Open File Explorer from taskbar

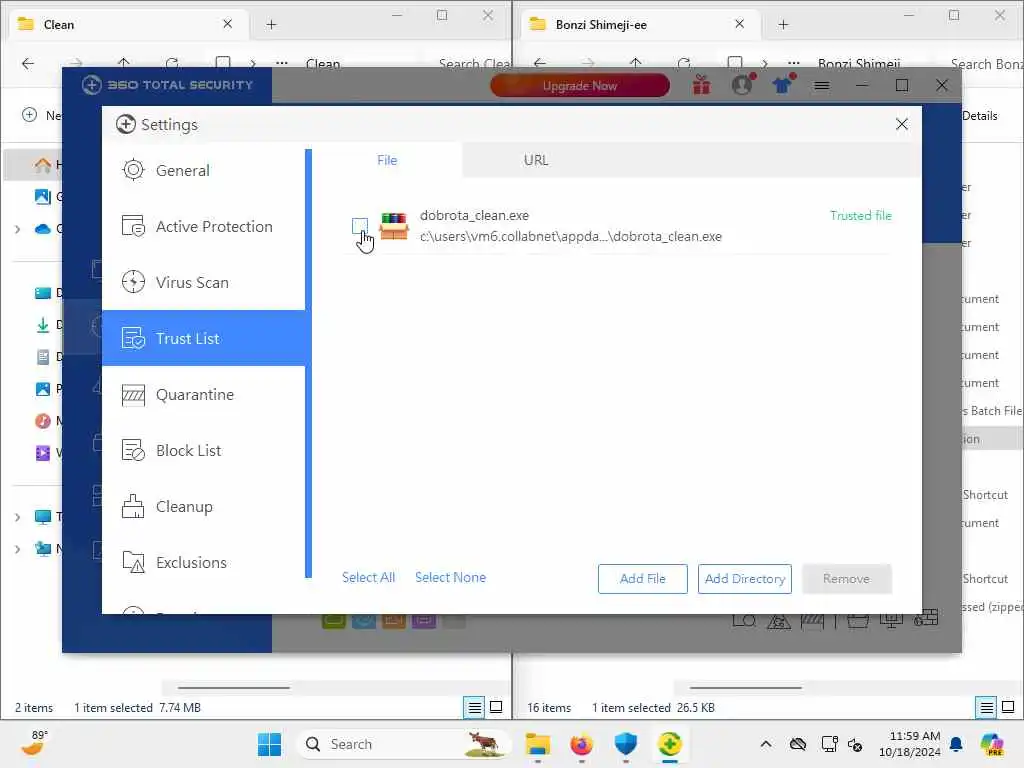click(x=537, y=744)
